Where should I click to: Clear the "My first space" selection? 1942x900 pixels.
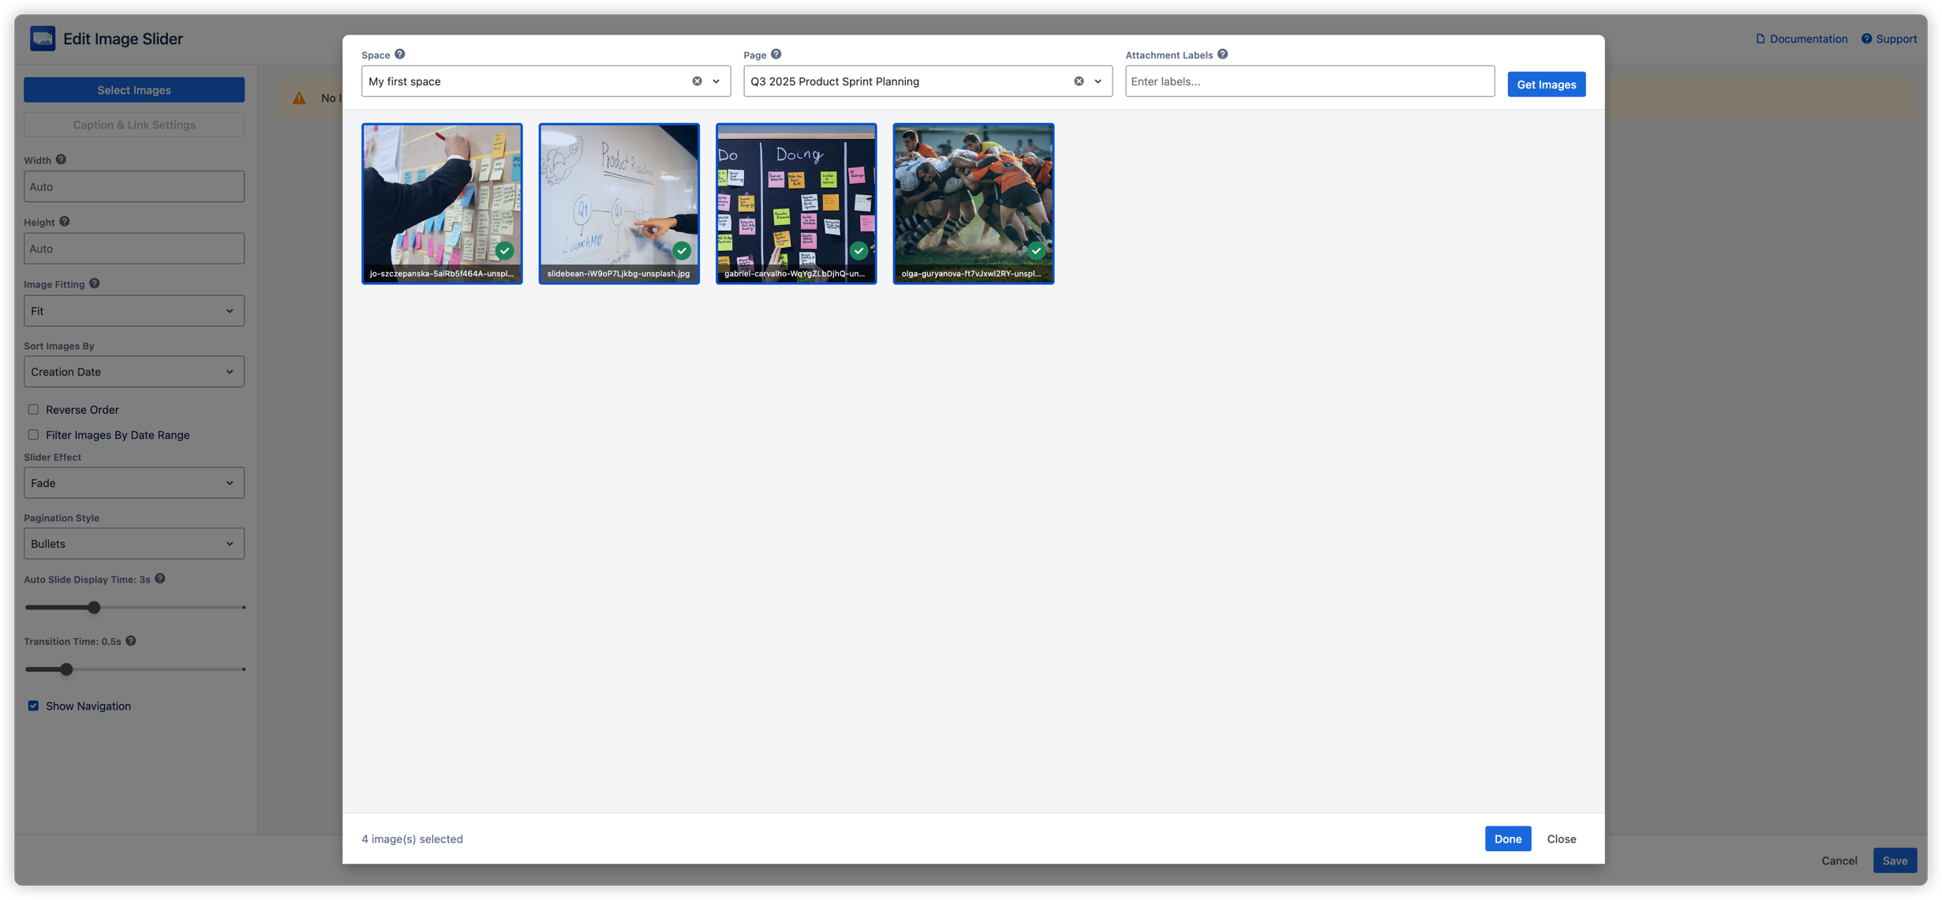pyautogui.click(x=697, y=81)
